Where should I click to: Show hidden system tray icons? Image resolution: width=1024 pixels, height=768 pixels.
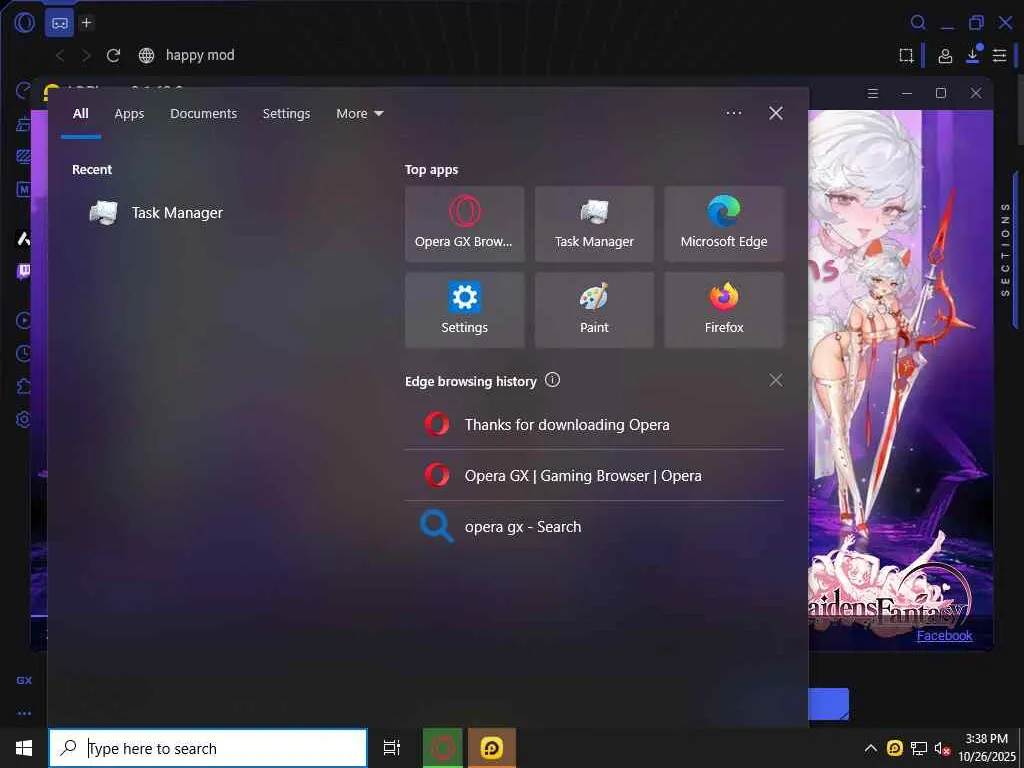point(871,748)
